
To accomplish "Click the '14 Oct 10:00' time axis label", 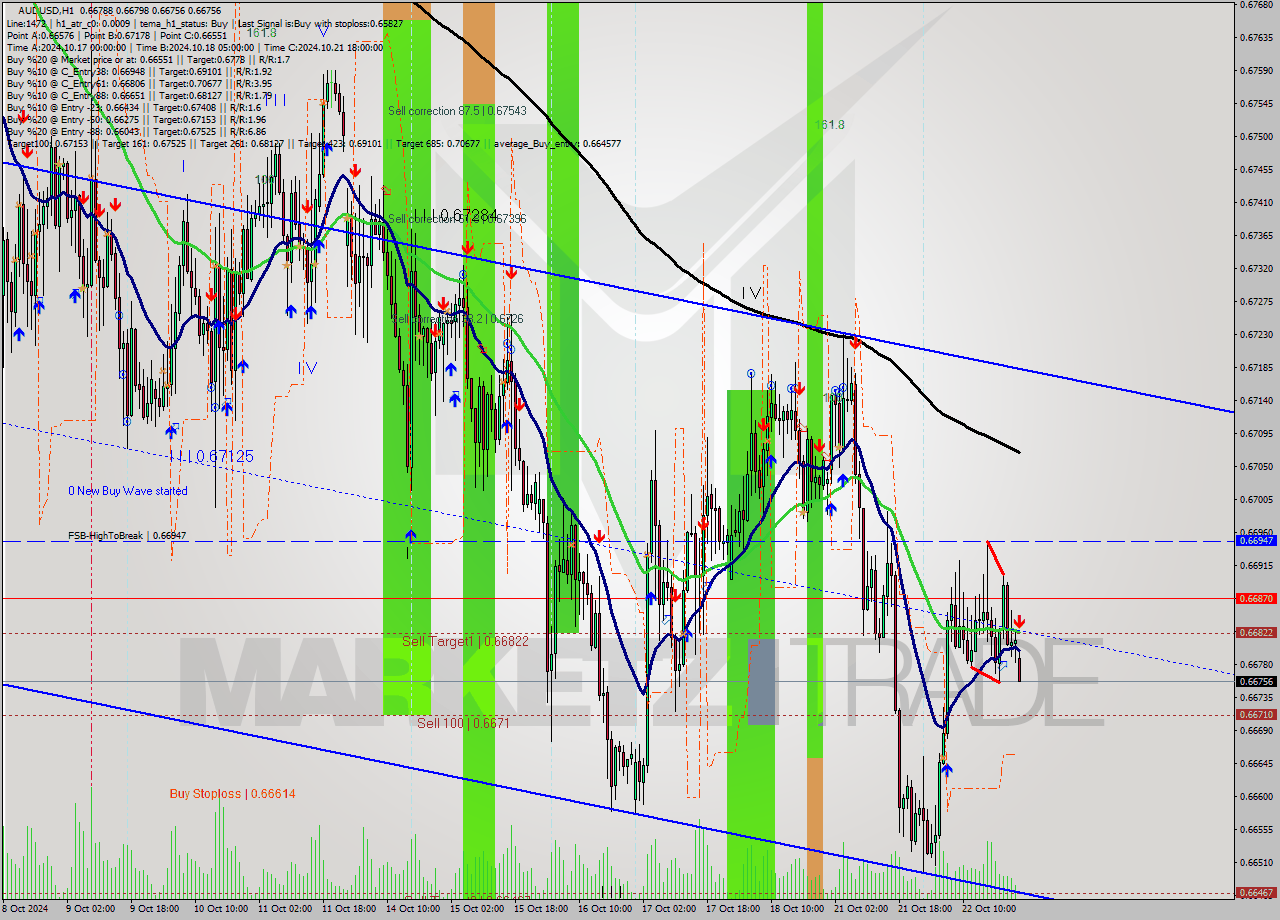I will coord(412,910).
